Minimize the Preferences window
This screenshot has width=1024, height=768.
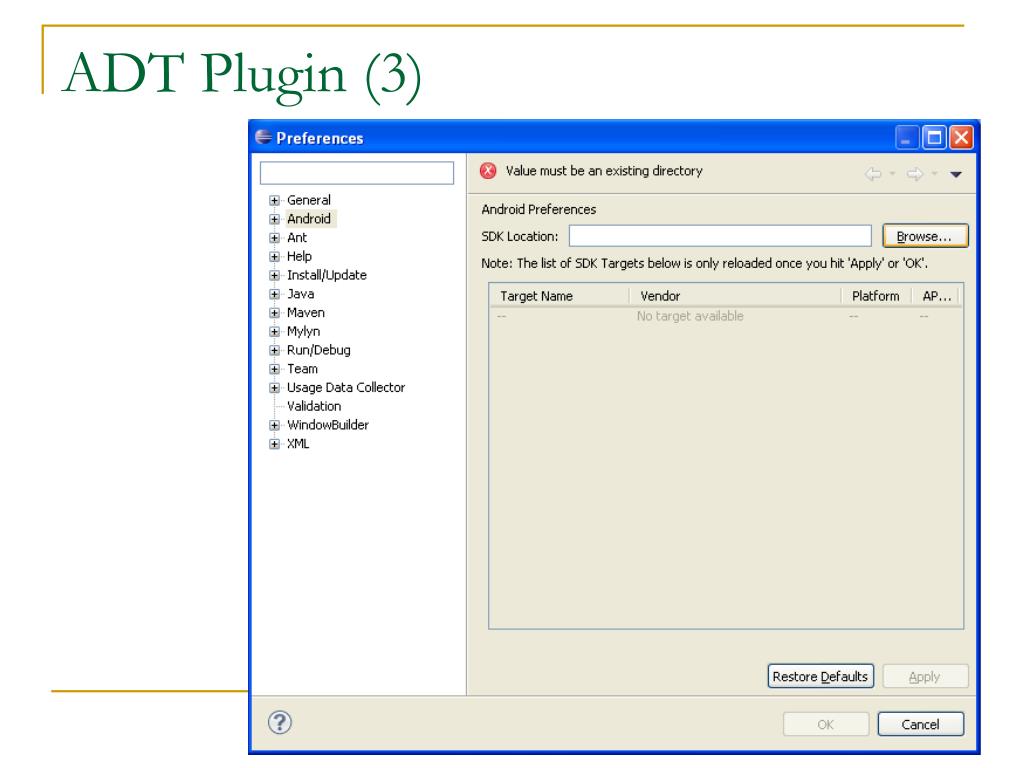point(907,138)
